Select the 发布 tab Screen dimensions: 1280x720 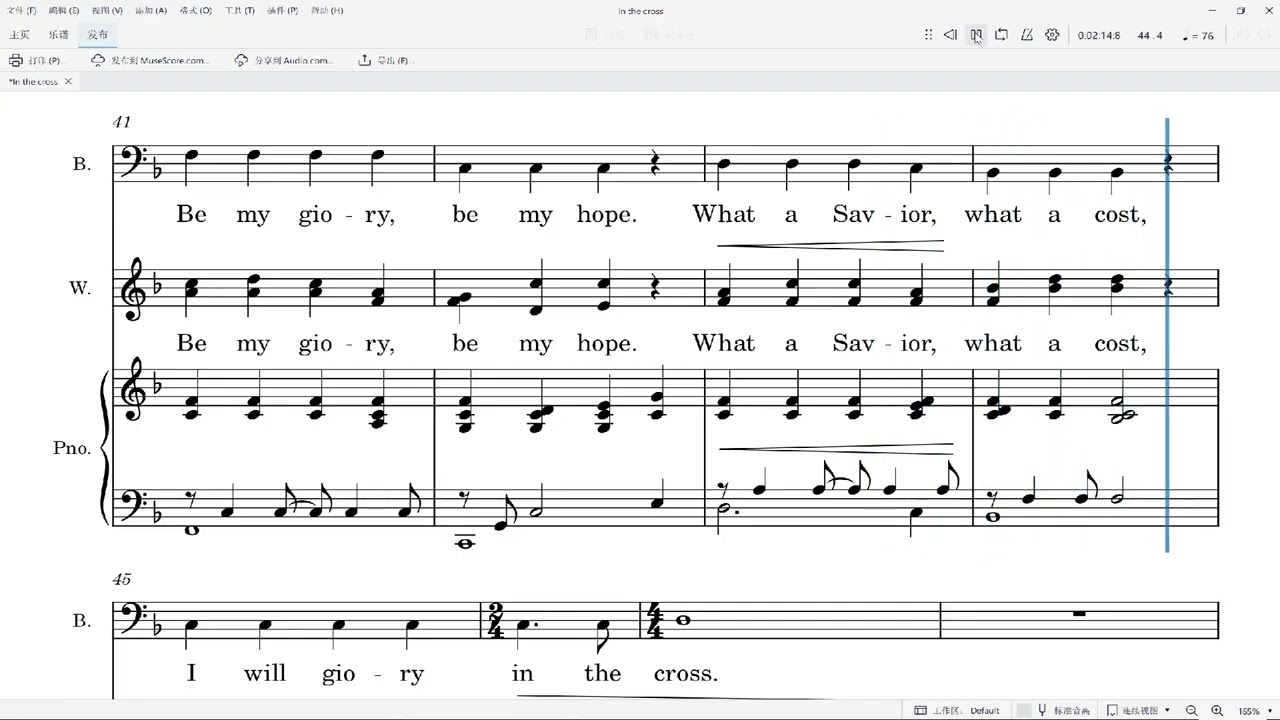pyautogui.click(x=97, y=35)
